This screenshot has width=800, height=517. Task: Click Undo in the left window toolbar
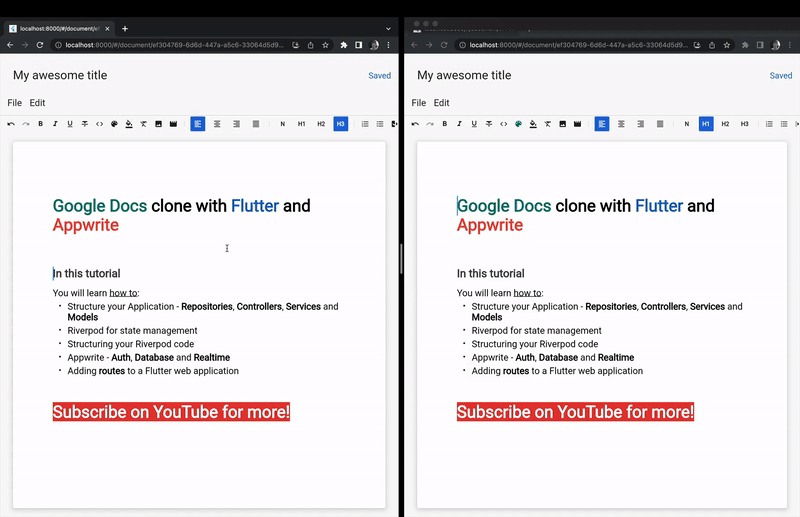click(11, 124)
